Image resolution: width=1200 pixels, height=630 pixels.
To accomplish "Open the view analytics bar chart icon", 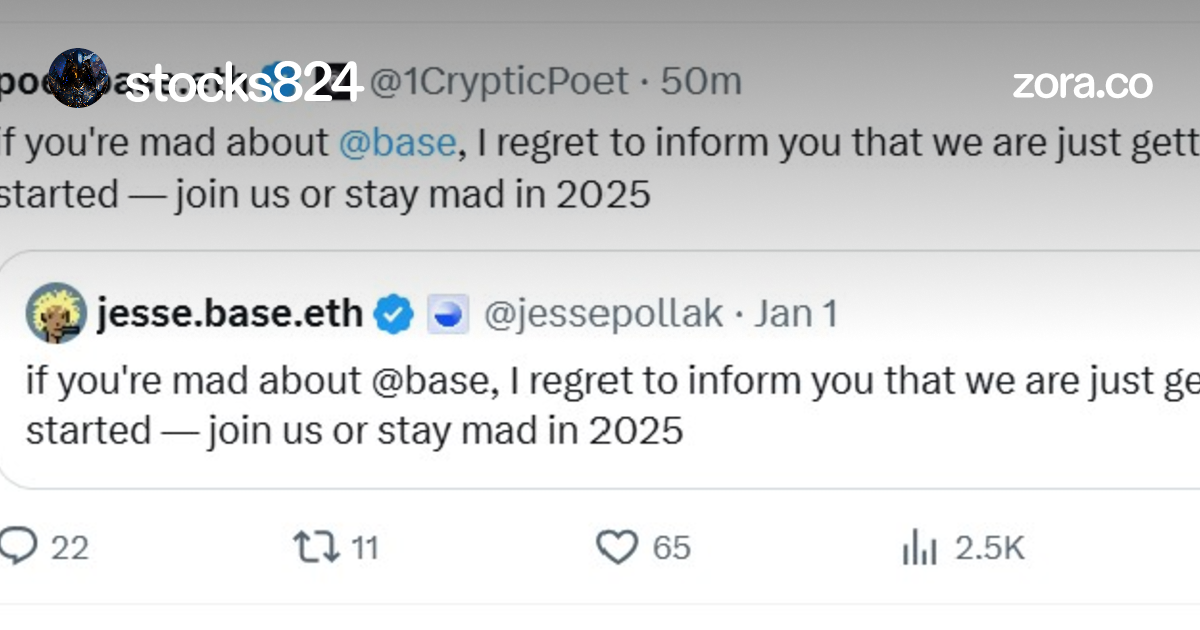I will pos(919,548).
